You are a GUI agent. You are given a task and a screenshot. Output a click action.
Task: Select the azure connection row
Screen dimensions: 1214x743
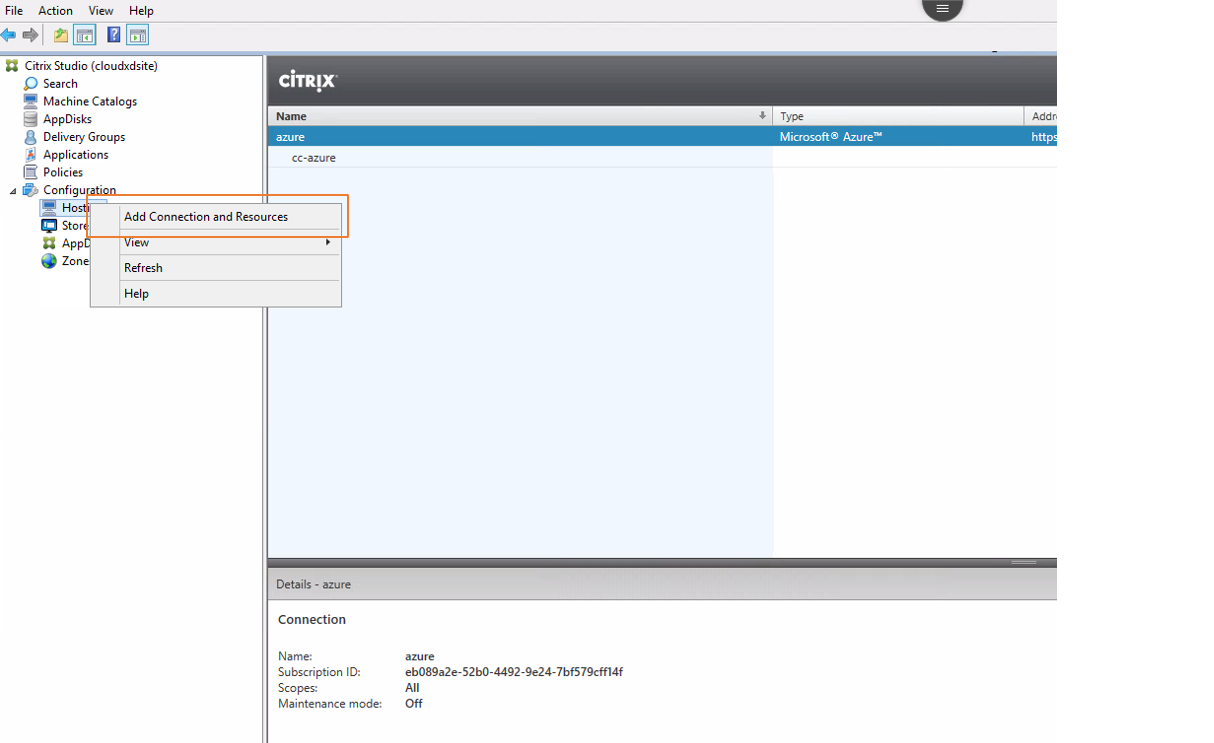(x=662, y=137)
